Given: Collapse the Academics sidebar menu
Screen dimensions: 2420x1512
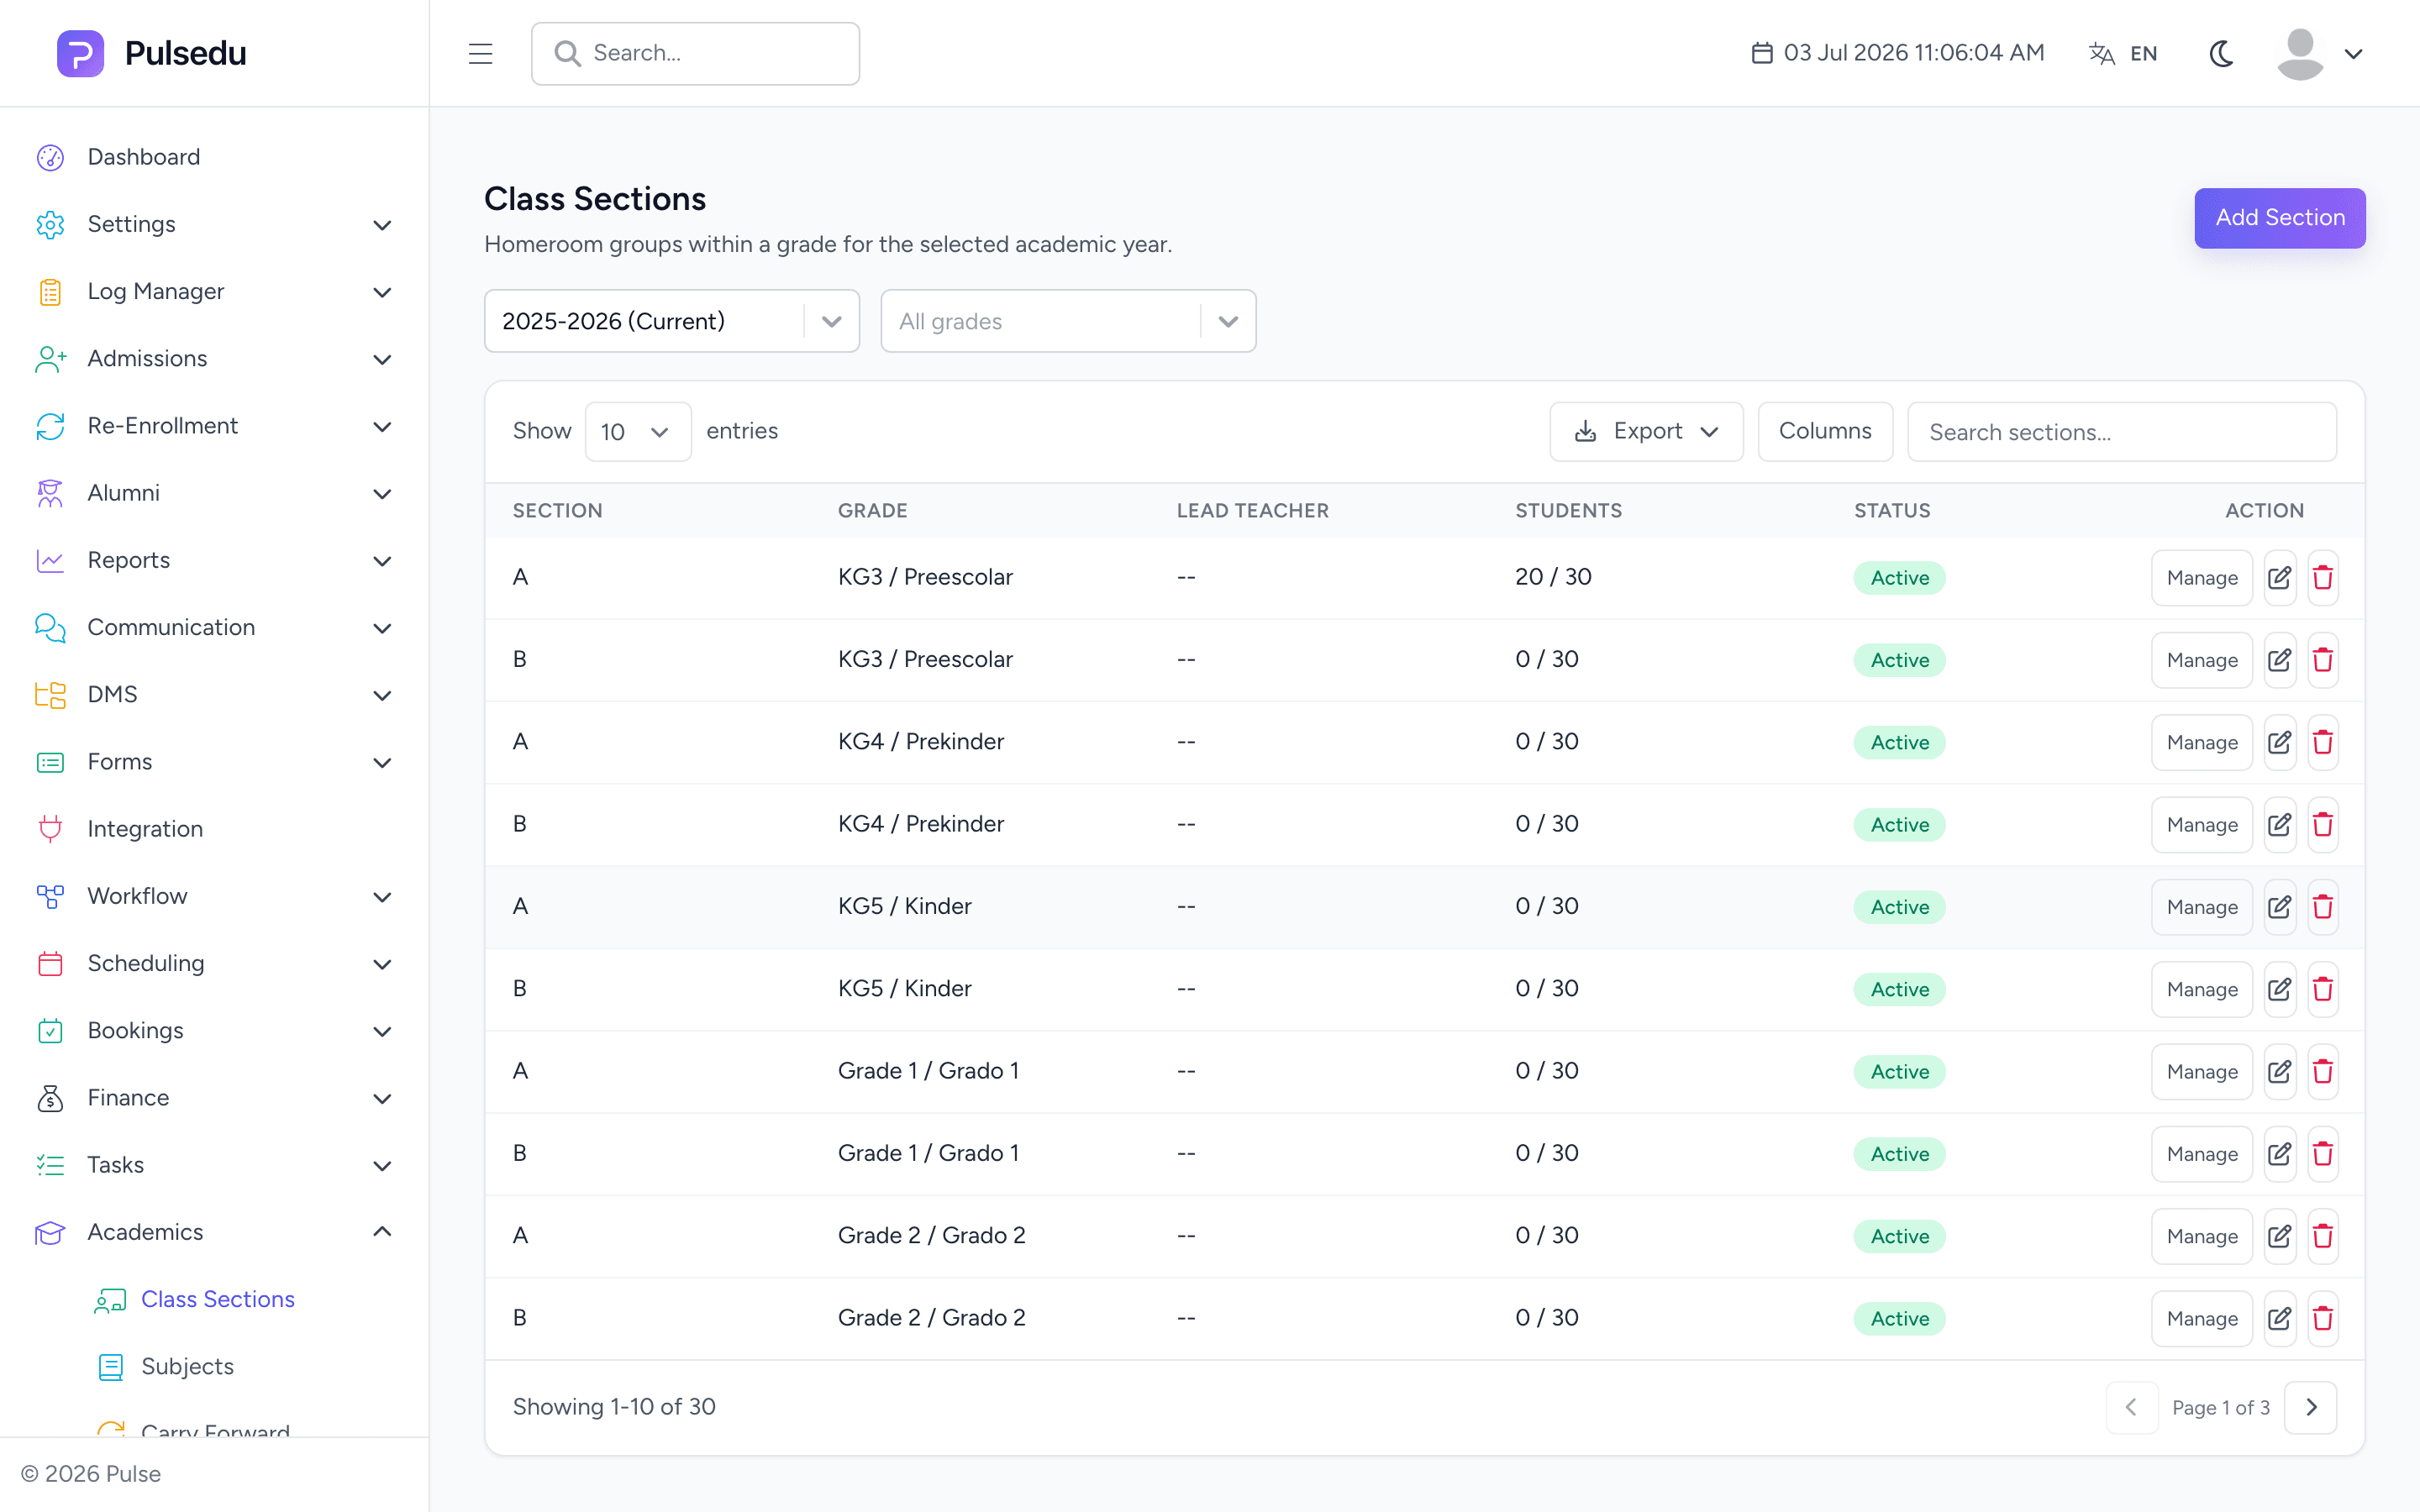Looking at the screenshot, I should tap(214, 1232).
